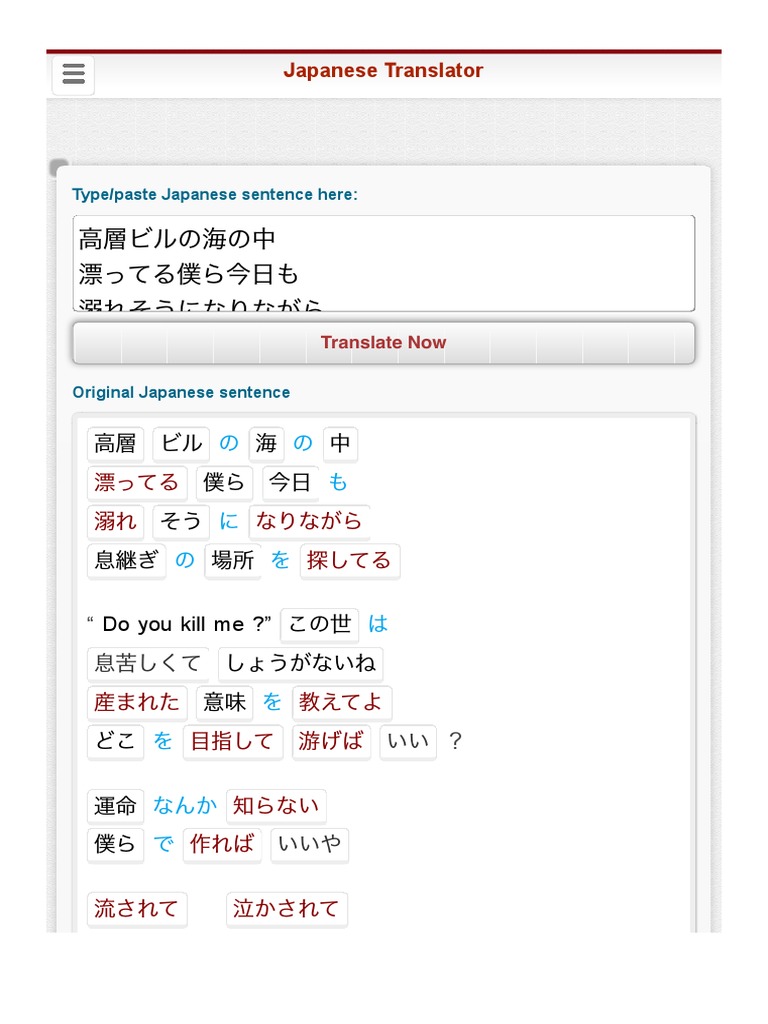Select the word 息継ぎ
Image resolution: width=768 pixels, height=1024 pixels.
(126, 560)
